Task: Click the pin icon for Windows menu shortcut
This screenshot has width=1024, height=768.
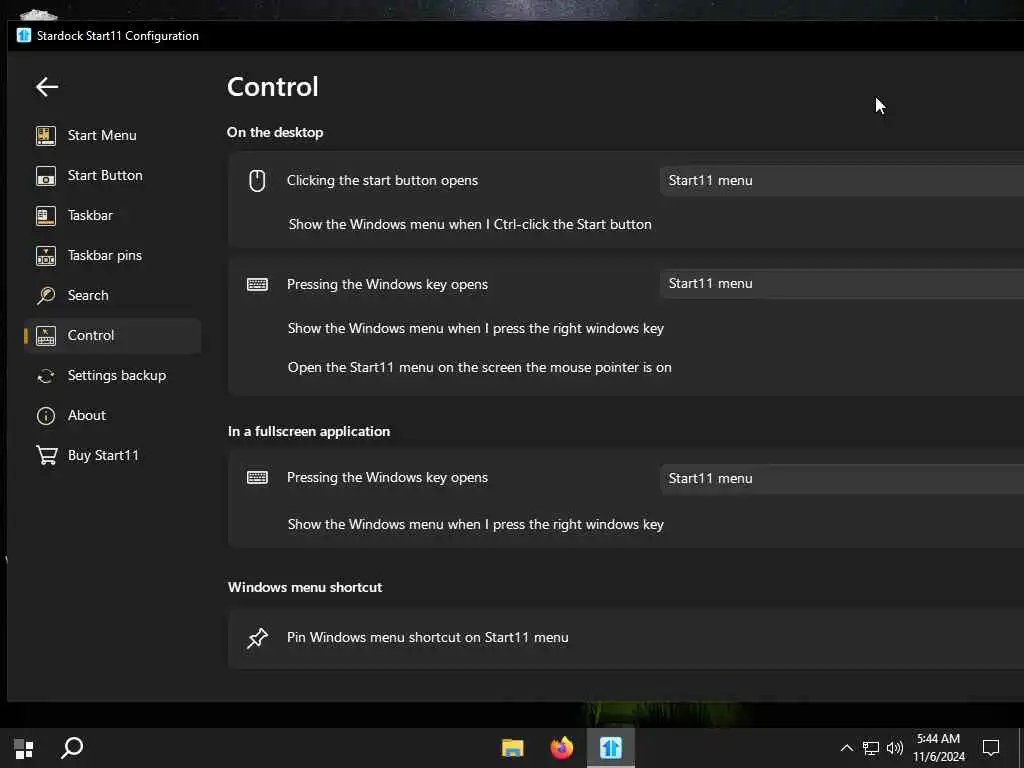Action: 257,637
